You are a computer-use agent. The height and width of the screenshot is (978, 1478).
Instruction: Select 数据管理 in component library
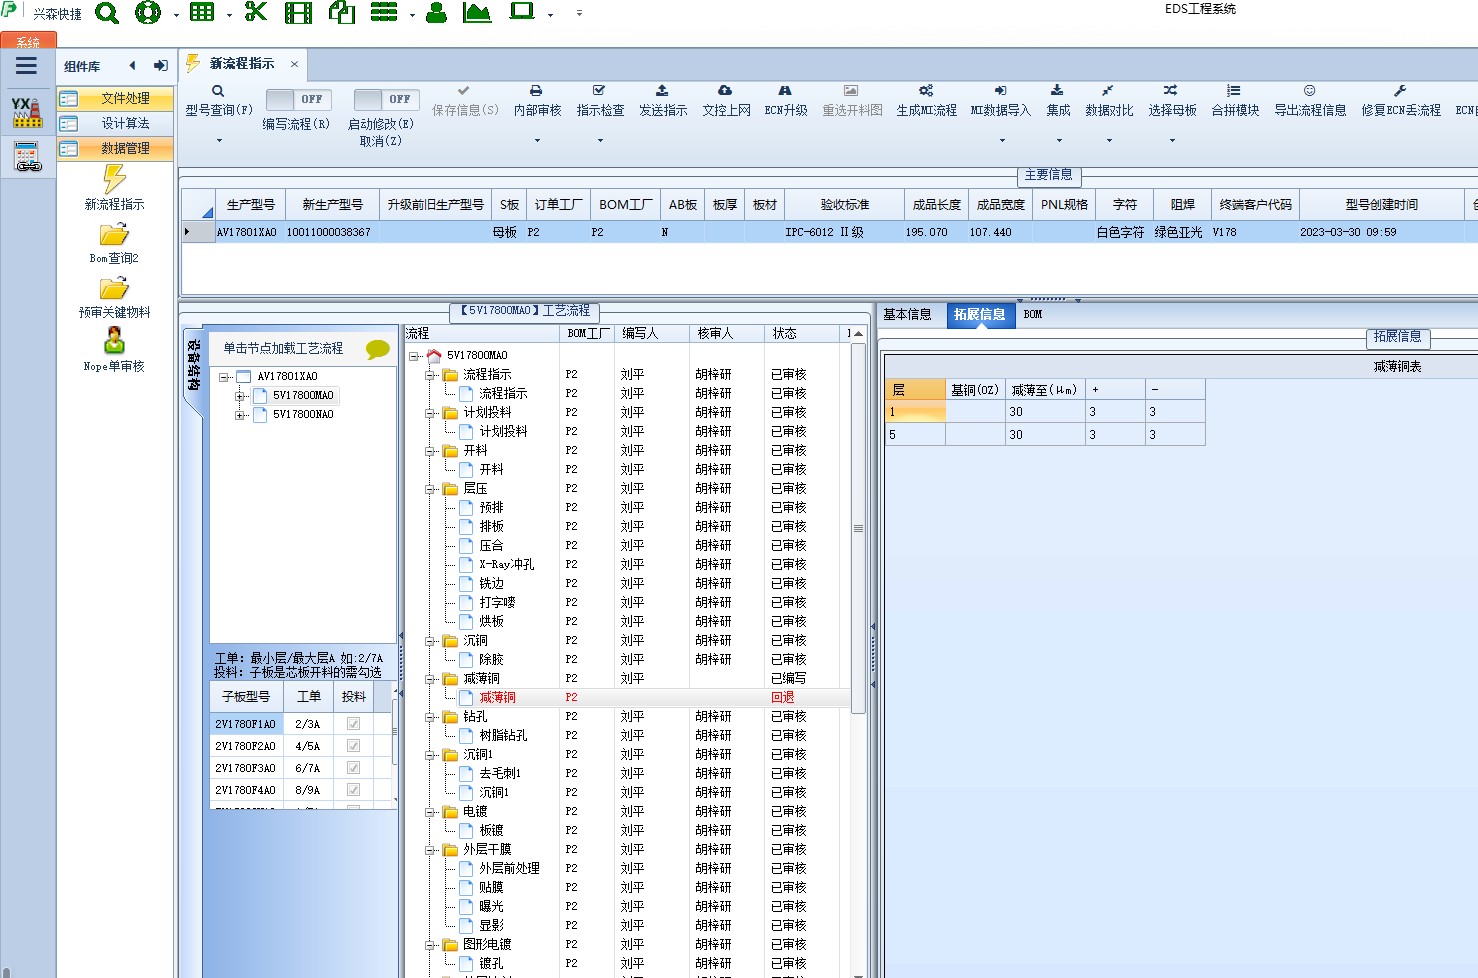115,148
